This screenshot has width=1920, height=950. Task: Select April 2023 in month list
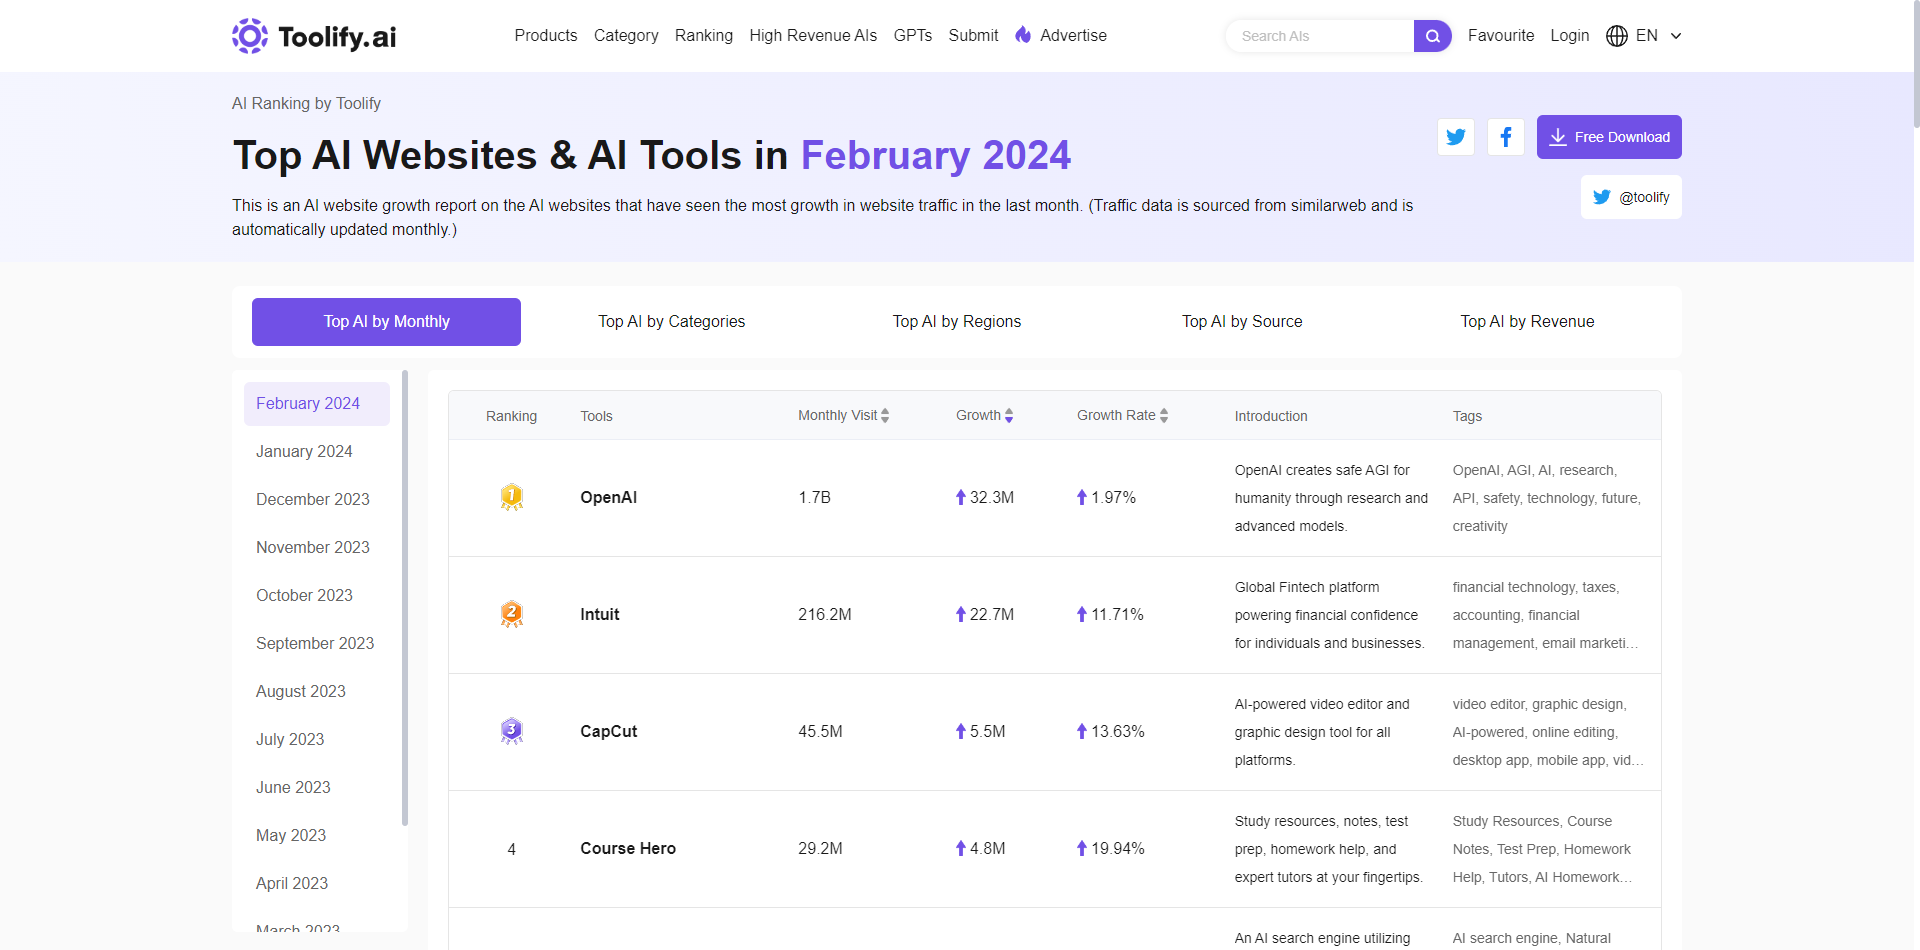[317, 884]
